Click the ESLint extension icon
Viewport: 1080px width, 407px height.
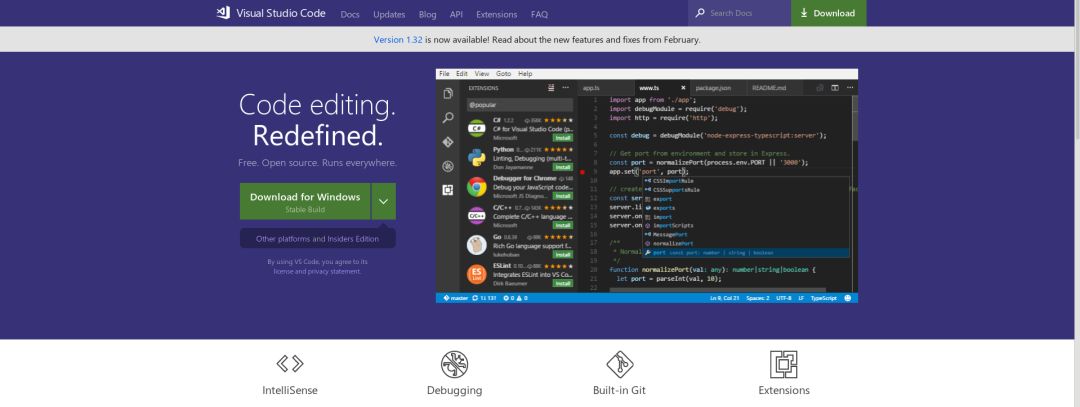coord(477,274)
